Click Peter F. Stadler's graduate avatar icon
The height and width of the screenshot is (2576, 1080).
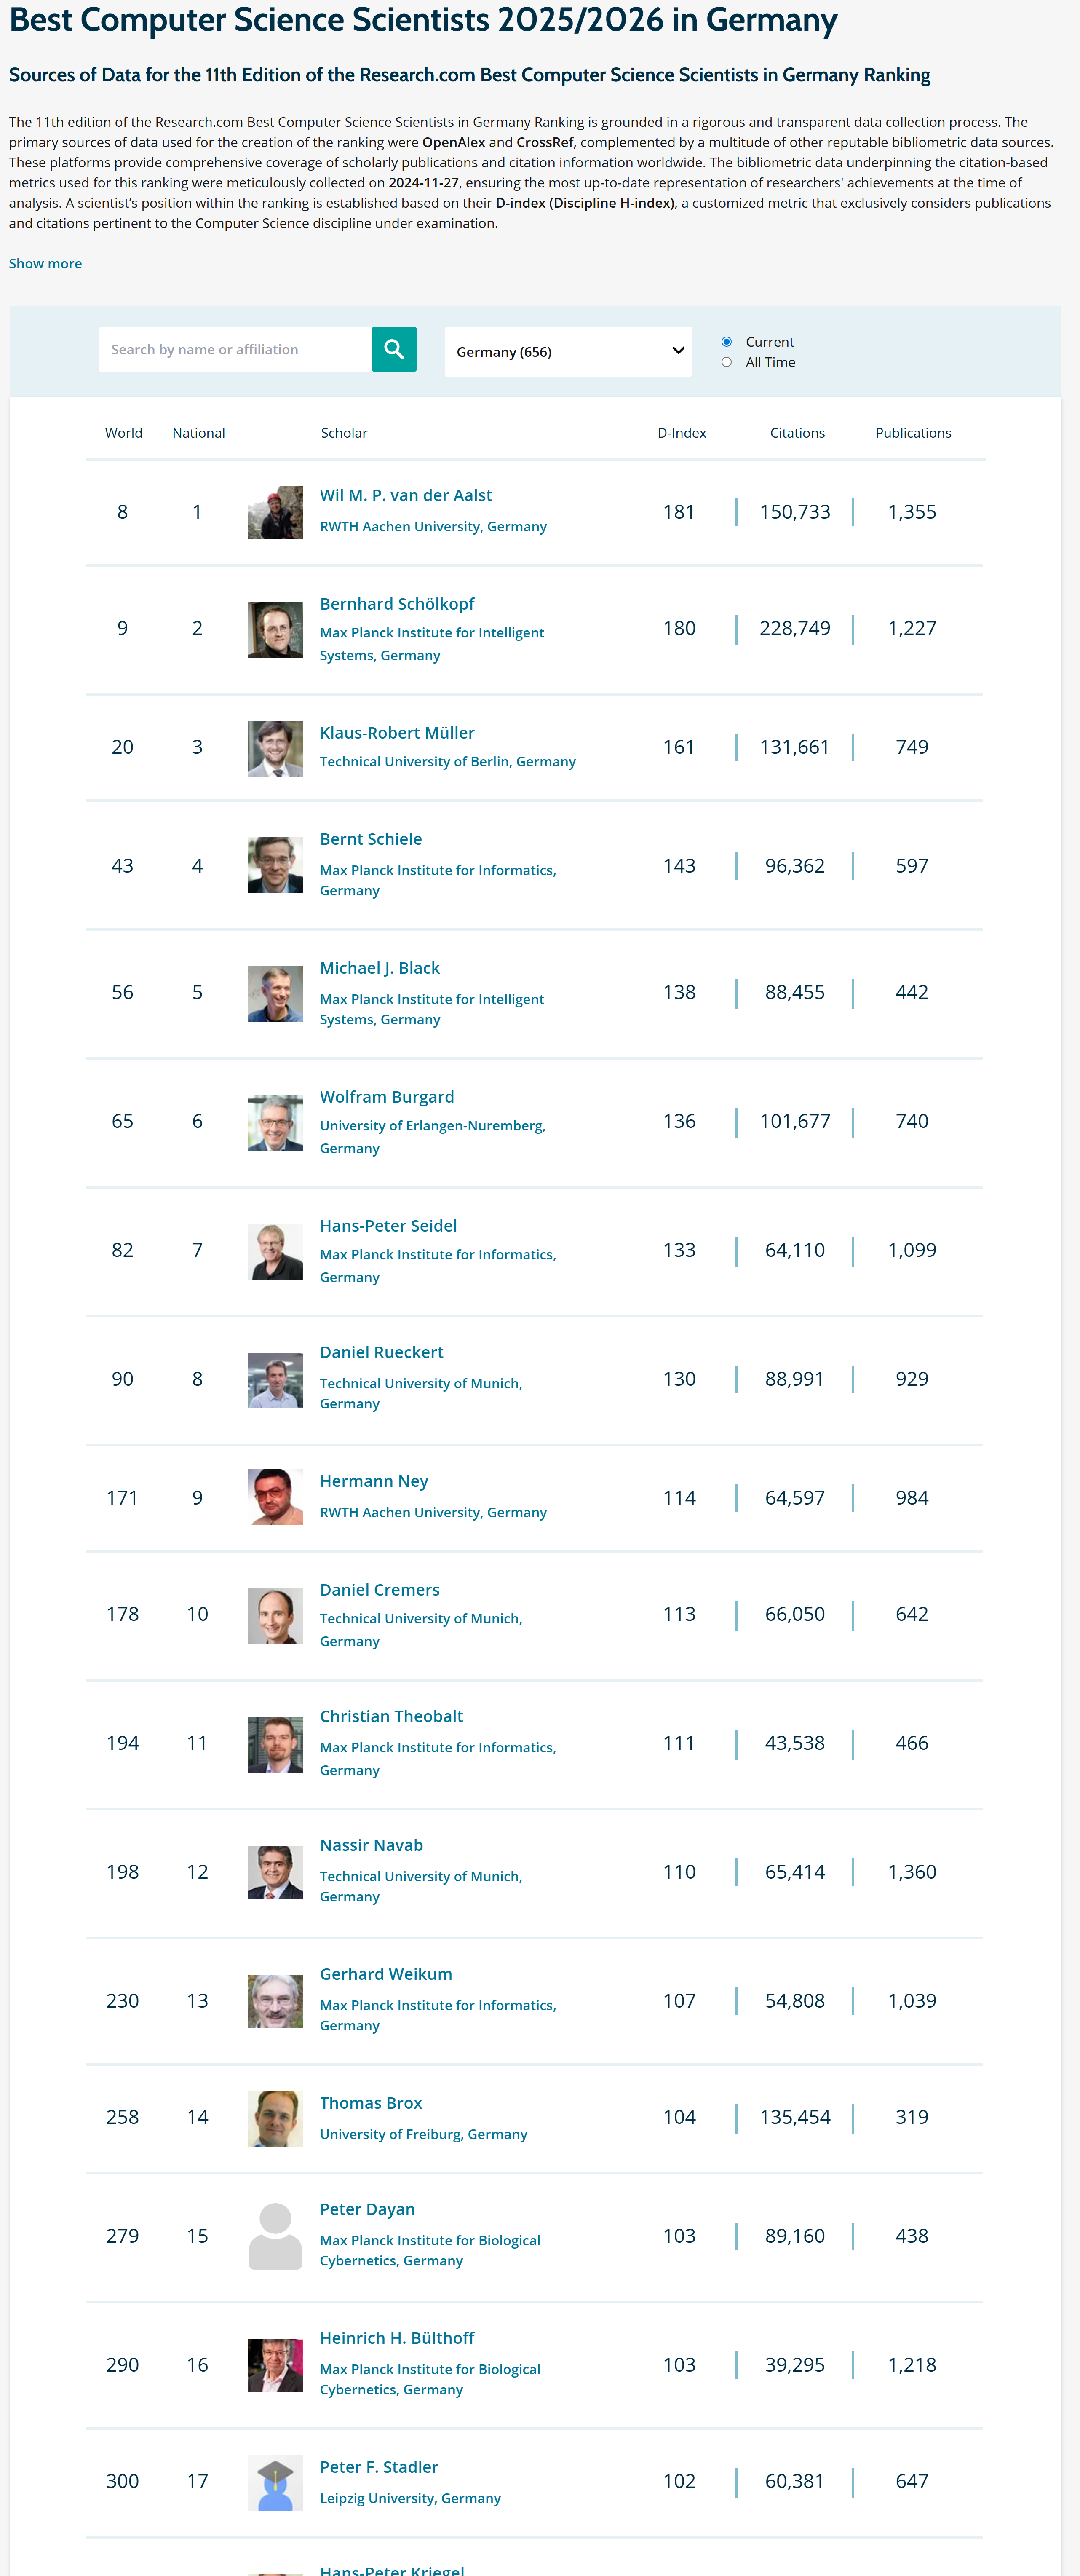[x=275, y=2482]
